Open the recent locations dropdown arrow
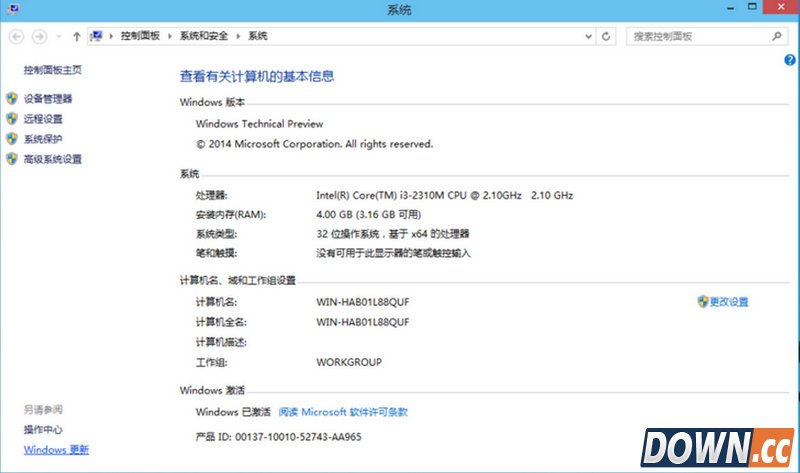800x473 pixels. point(59,36)
